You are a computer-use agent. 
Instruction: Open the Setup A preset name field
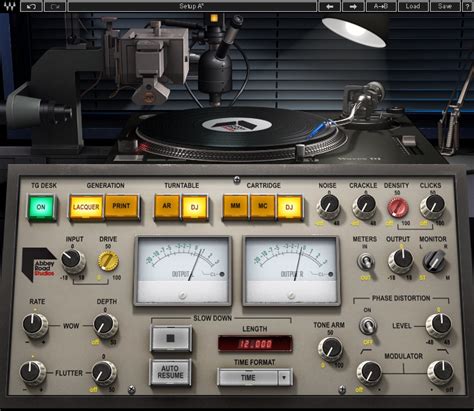pos(192,6)
